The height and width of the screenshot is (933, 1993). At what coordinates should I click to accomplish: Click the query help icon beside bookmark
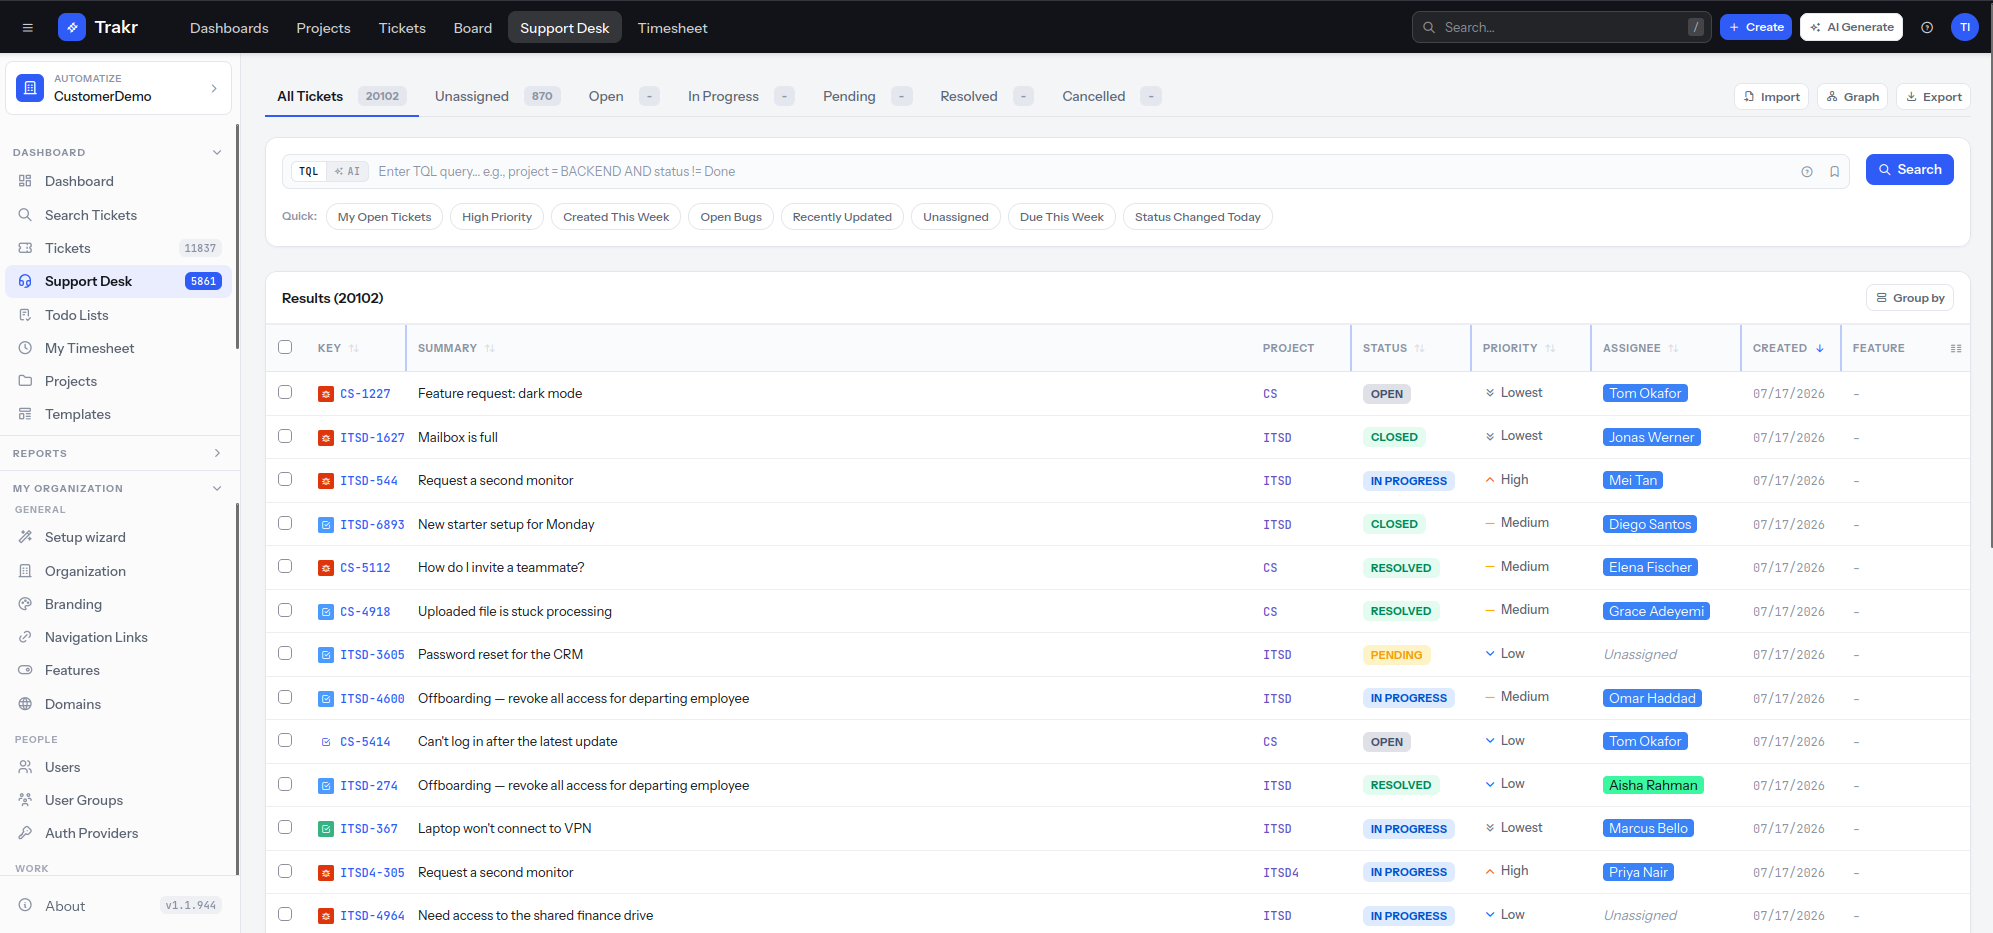click(x=1807, y=172)
